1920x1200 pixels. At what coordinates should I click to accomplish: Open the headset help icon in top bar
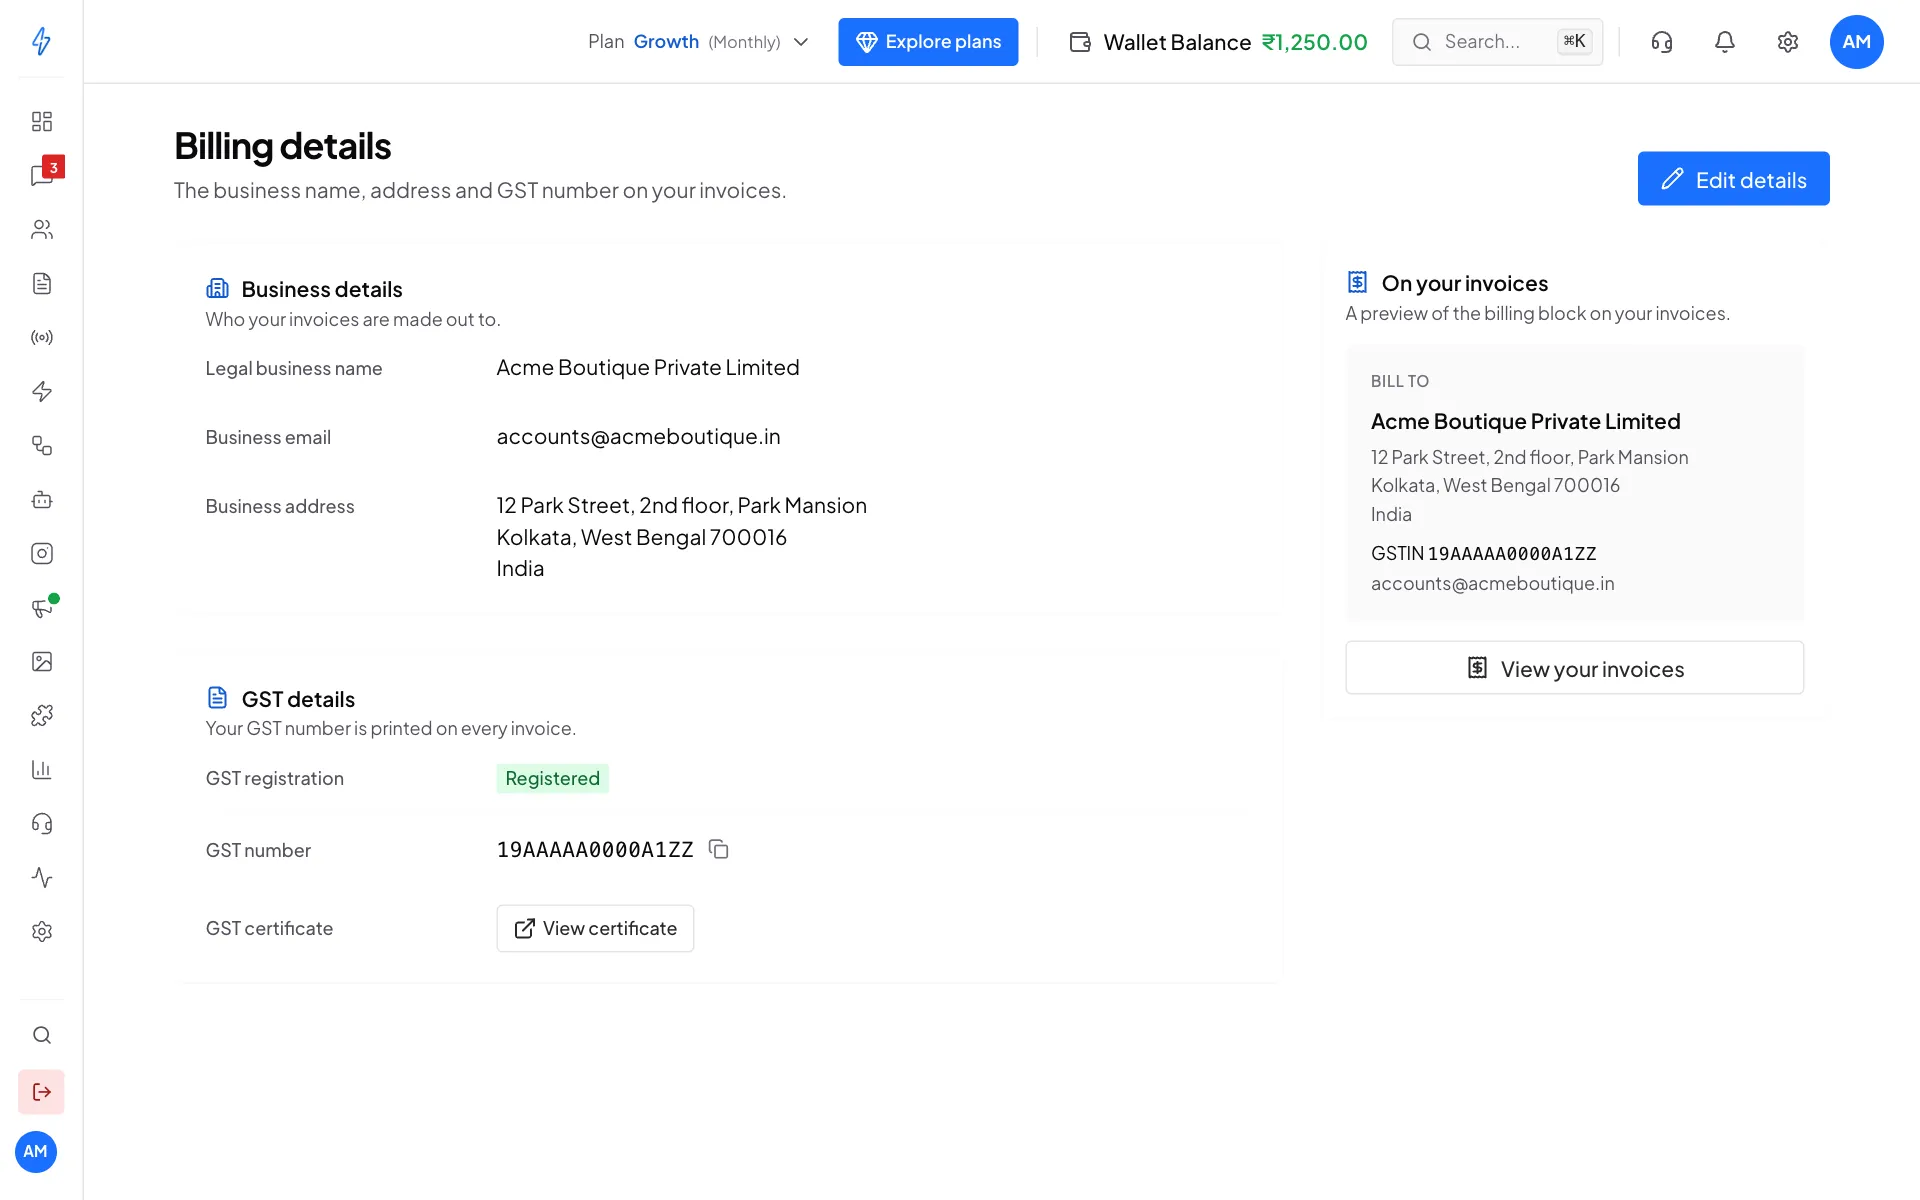click(x=1661, y=42)
